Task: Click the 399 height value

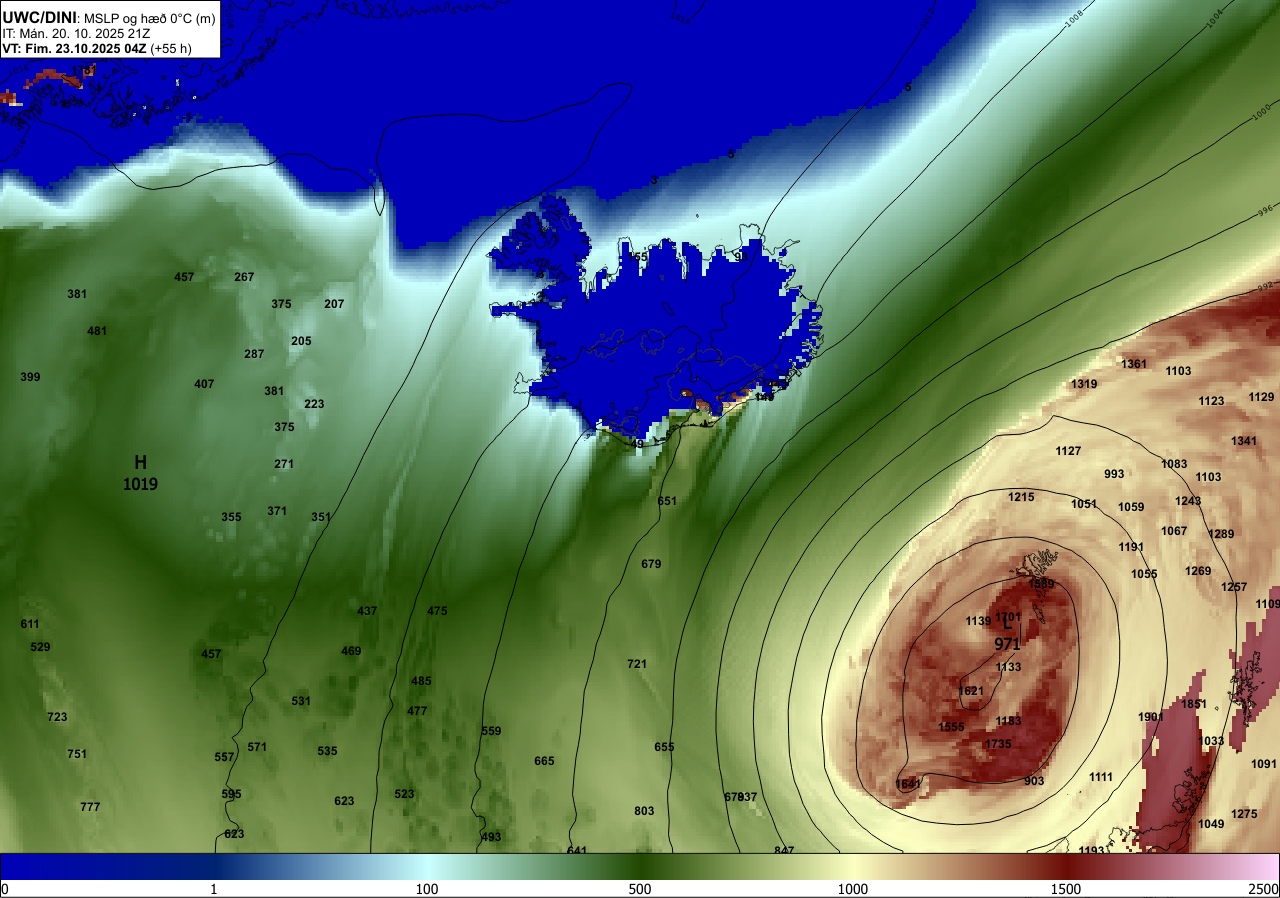Action: coord(30,377)
